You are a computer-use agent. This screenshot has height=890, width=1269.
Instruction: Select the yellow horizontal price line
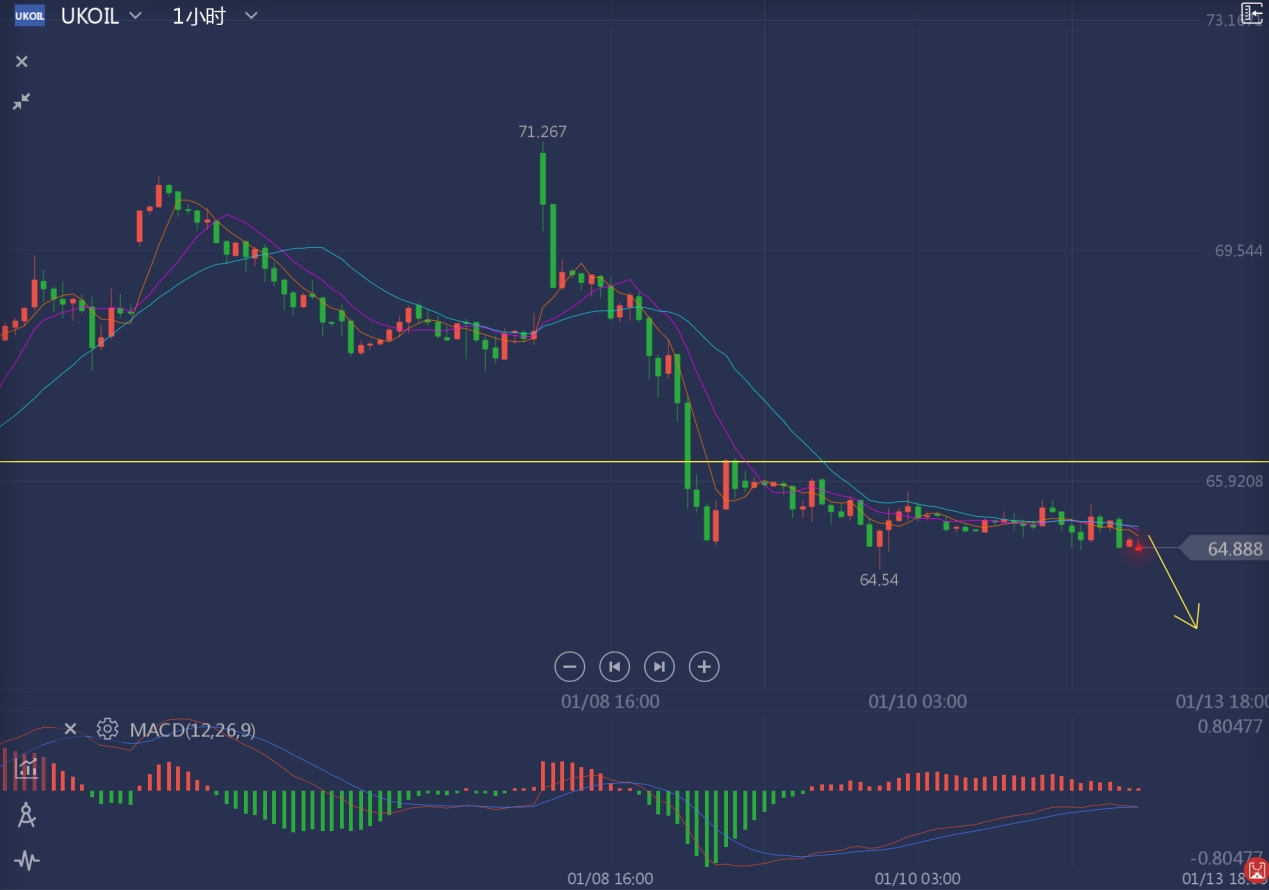[x=400, y=462]
